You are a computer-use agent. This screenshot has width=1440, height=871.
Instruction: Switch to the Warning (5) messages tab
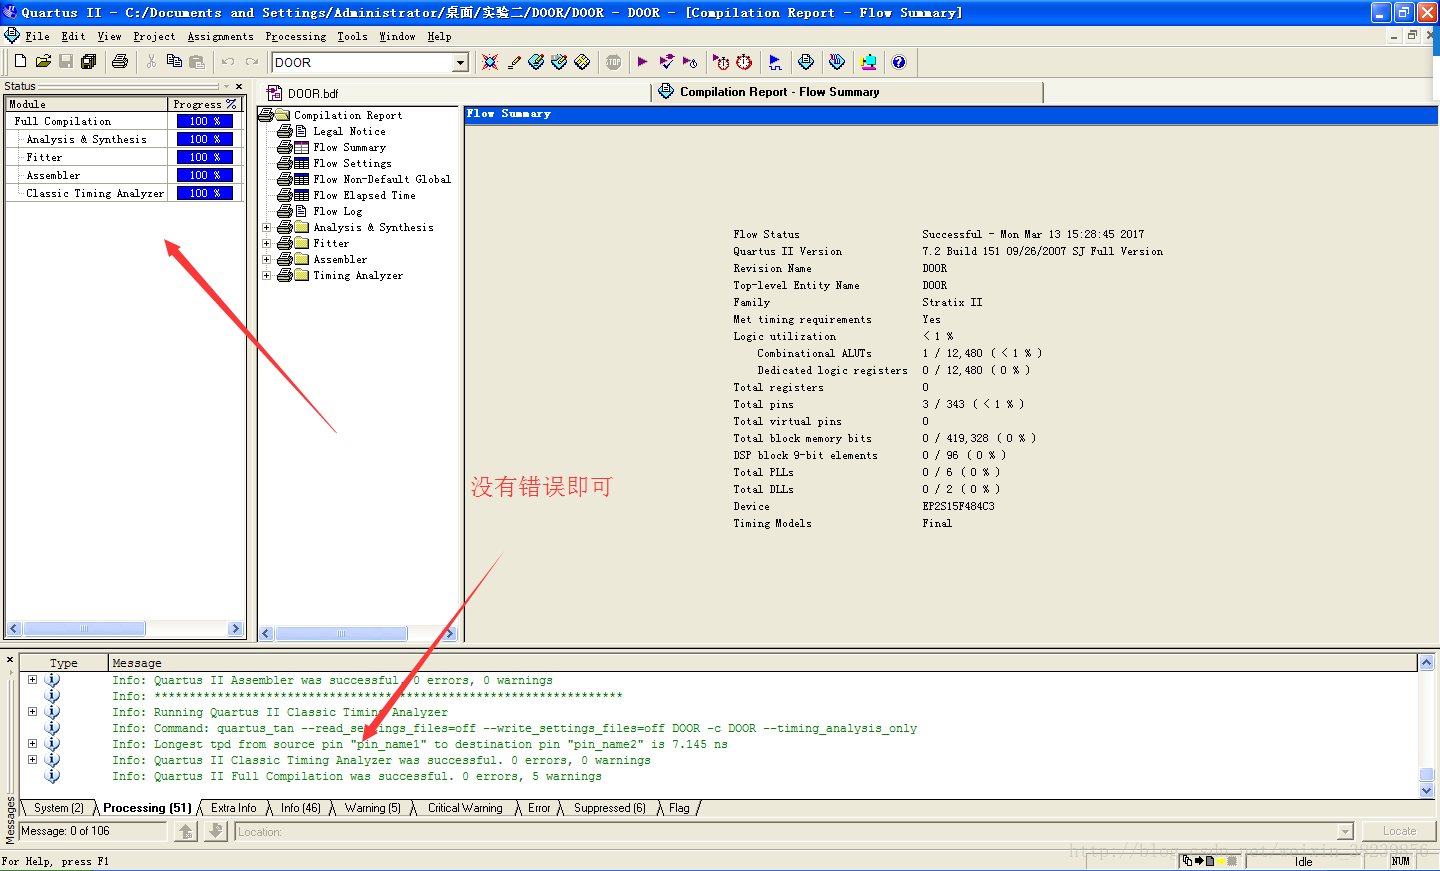pyautogui.click(x=372, y=808)
